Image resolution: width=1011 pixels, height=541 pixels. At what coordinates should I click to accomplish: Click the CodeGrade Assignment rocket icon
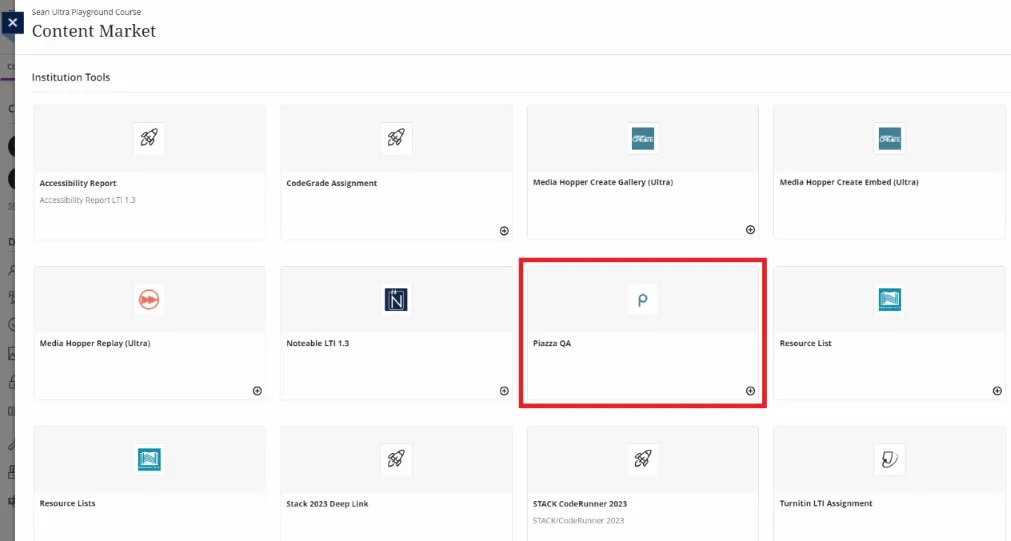pos(396,138)
